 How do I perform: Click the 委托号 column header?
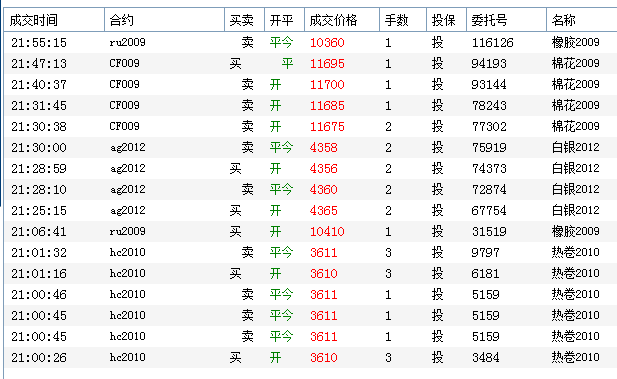coord(506,20)
